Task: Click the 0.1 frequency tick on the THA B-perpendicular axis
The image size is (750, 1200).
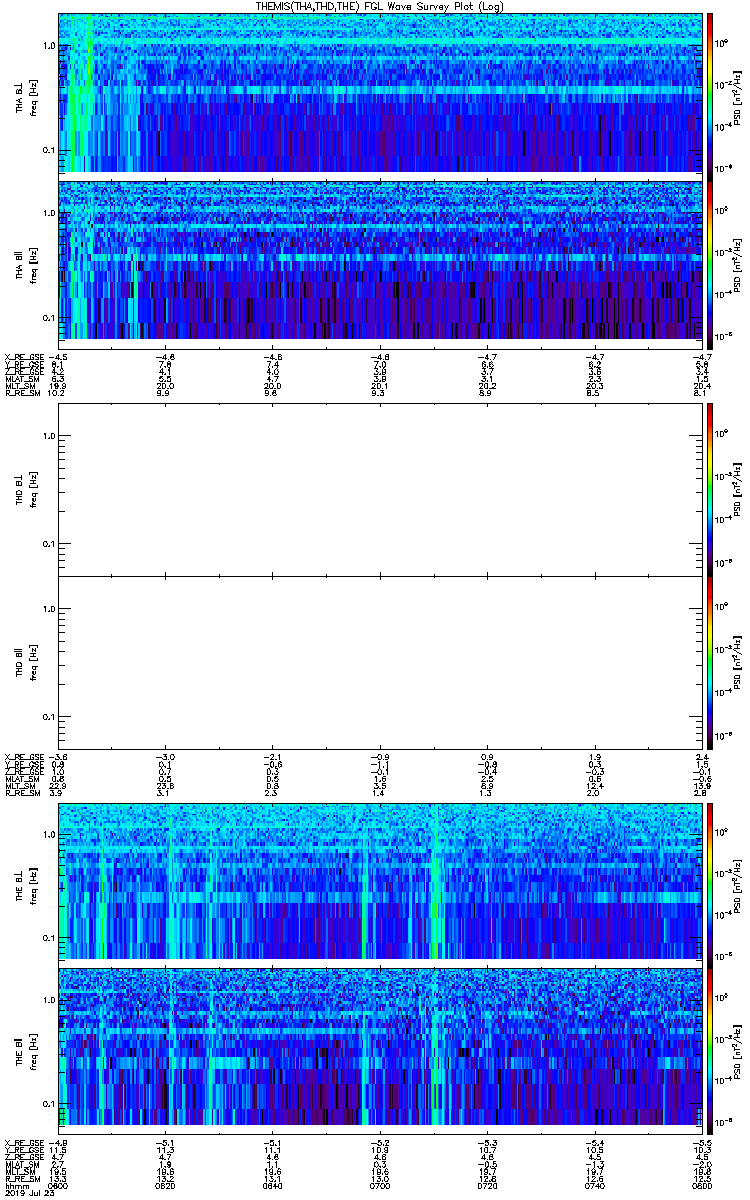Action: 49,151
